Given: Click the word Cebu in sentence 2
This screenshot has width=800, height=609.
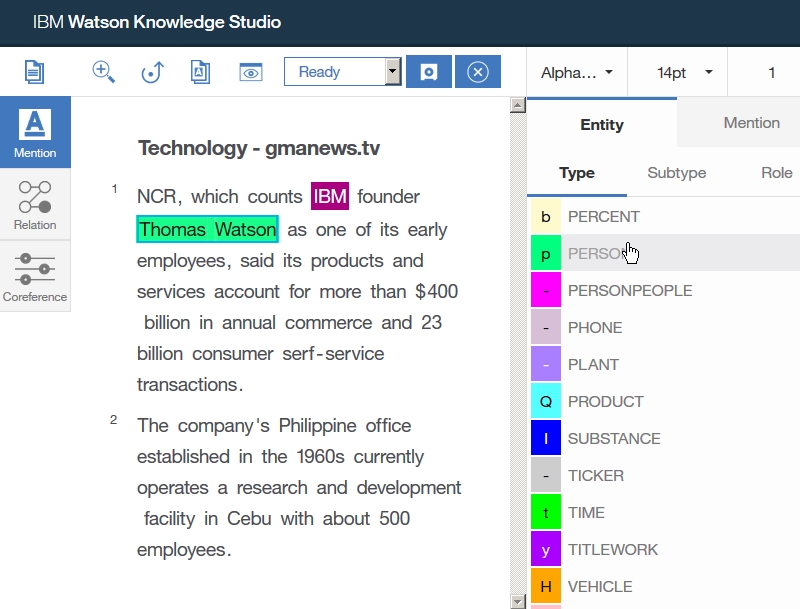Looking at the screenshot, I should tap(249, 518).
